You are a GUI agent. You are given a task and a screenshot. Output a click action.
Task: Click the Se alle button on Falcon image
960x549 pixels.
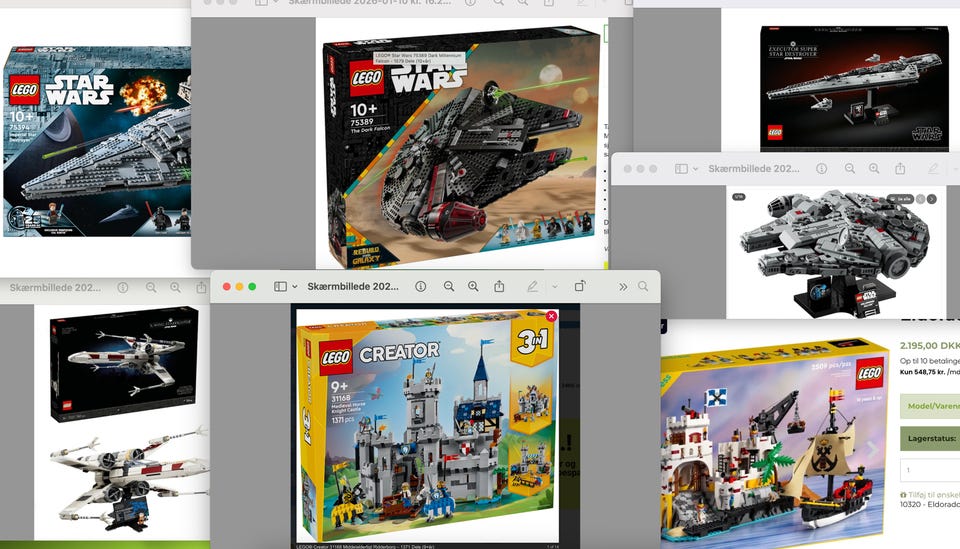[x=900, y=199]
